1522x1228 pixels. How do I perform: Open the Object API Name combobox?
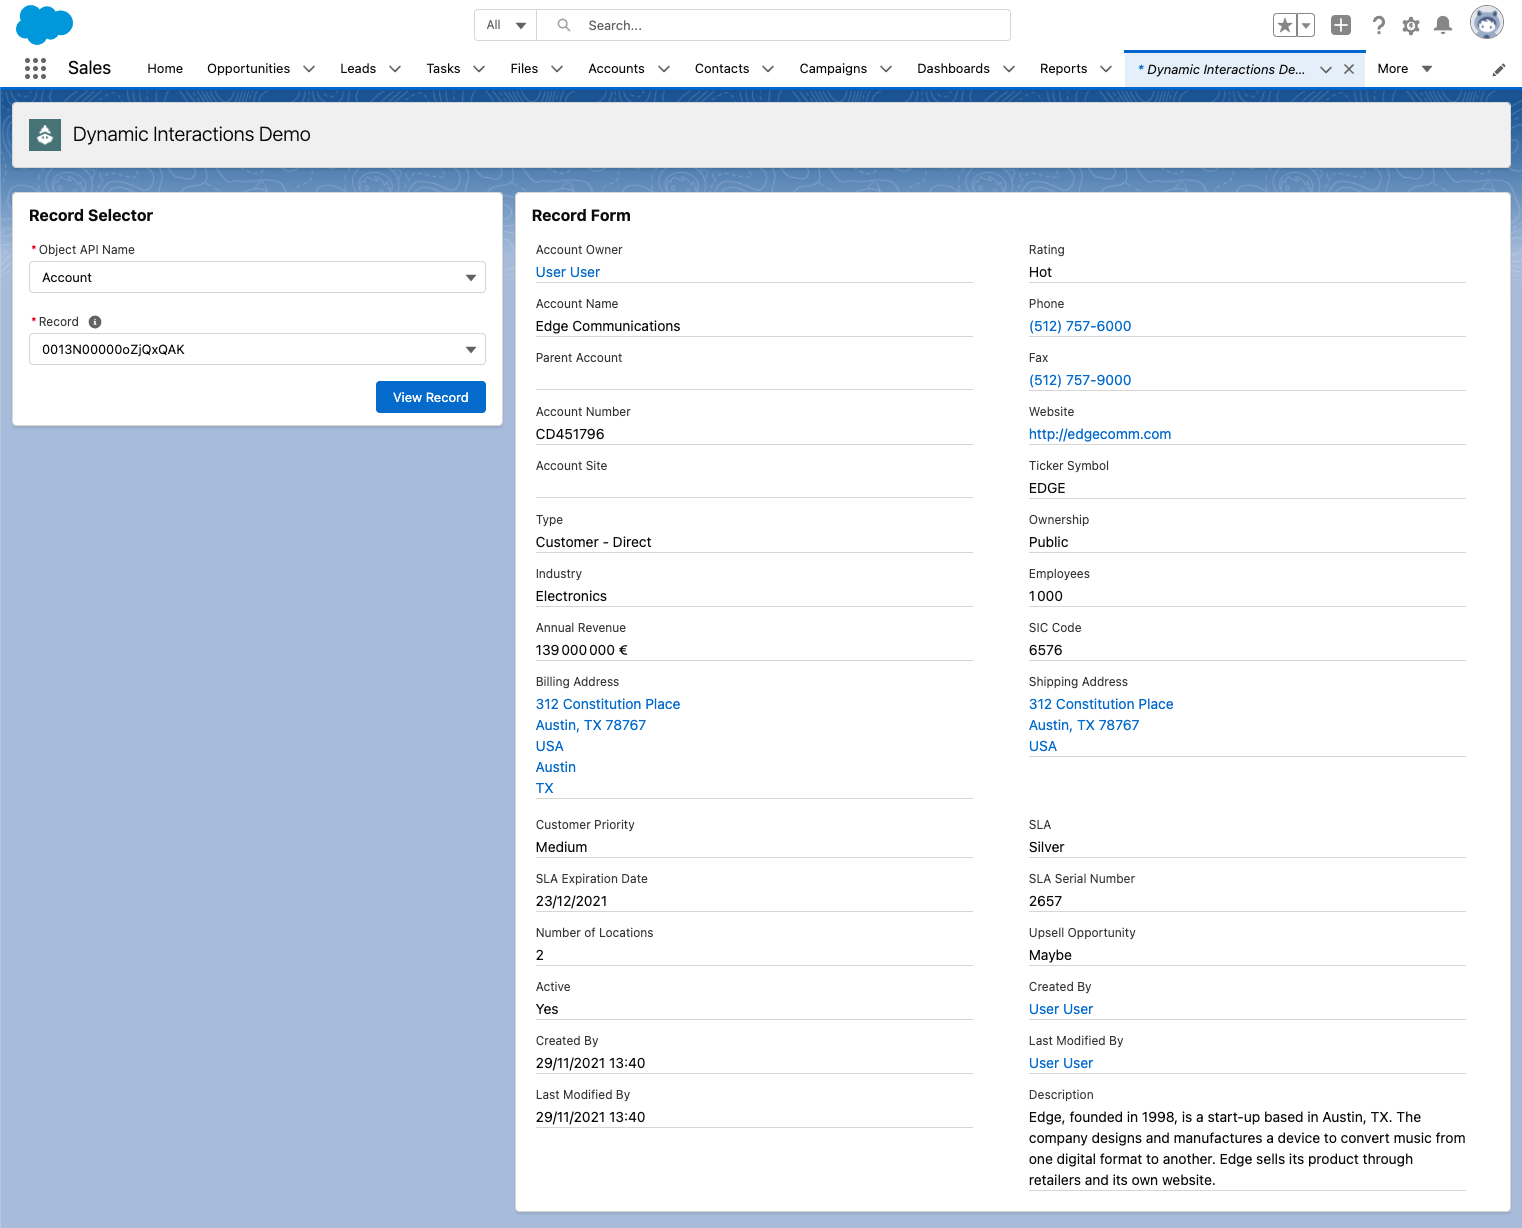pos(257,277)
